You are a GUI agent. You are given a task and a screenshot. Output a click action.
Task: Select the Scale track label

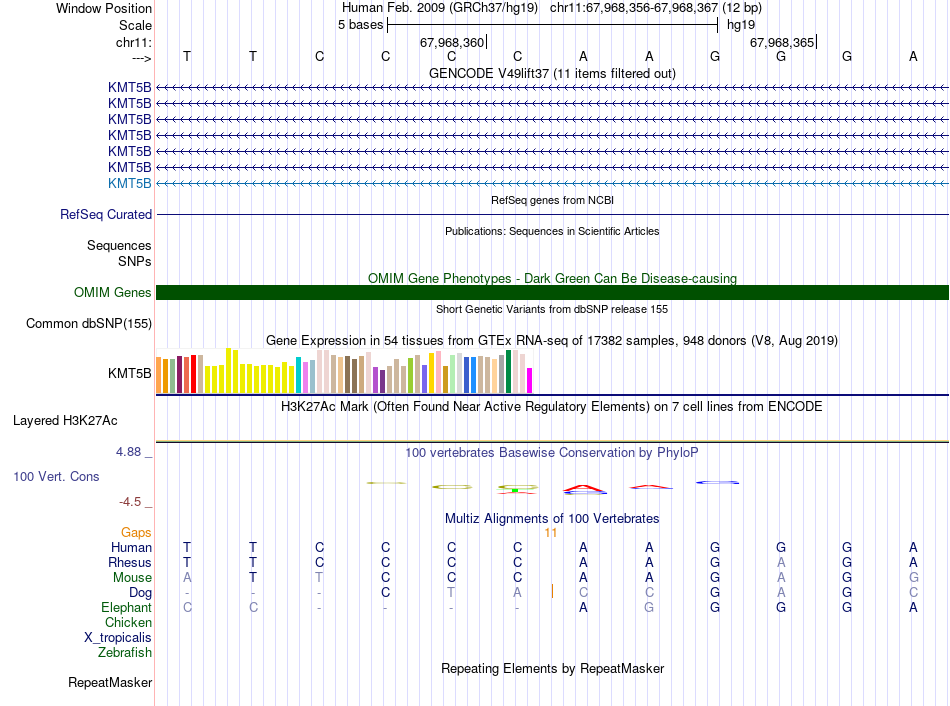coord(135,25)
